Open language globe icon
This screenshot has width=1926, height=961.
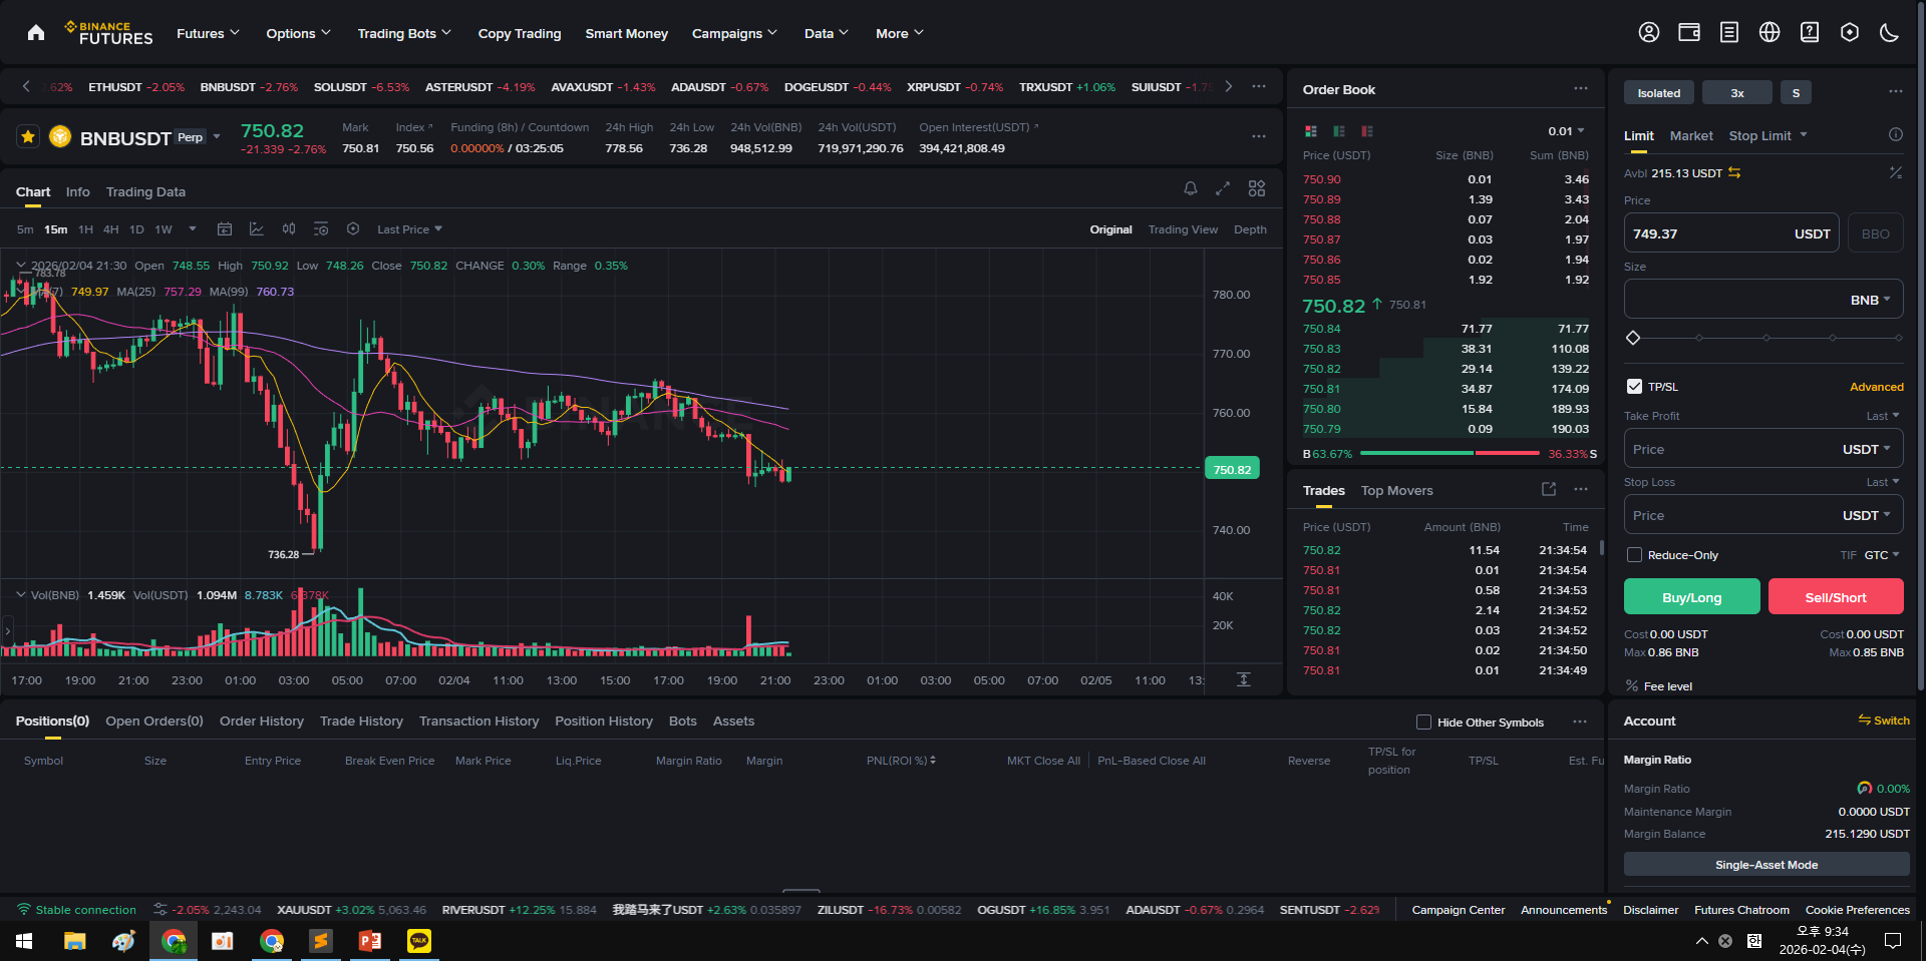point(1769,33)
